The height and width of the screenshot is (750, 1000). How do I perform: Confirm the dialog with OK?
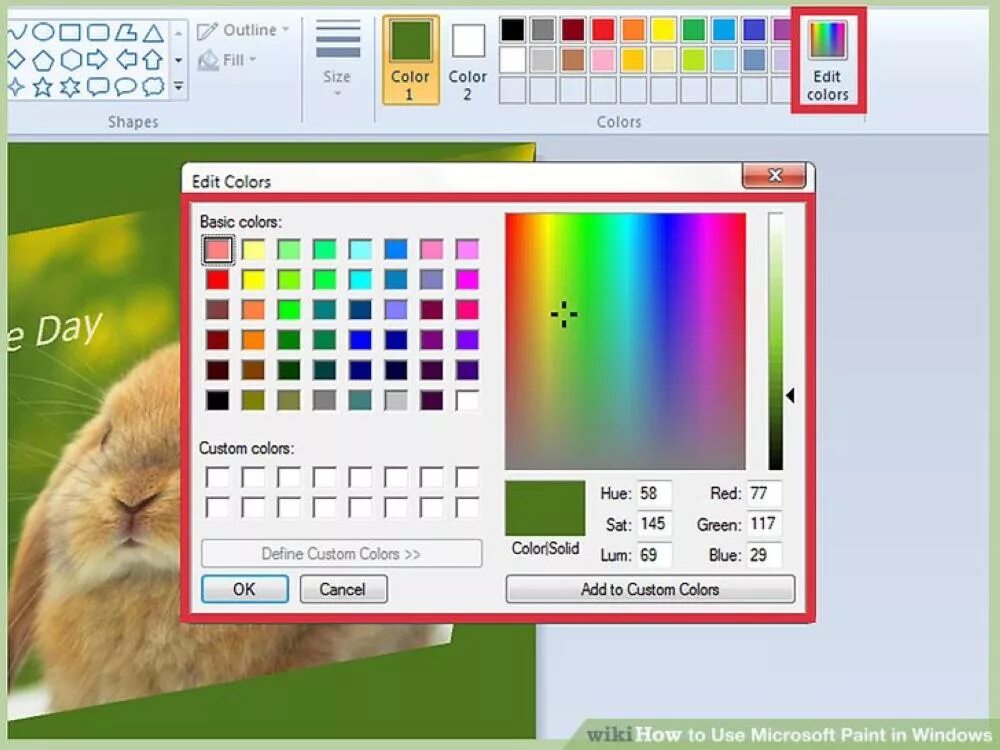pos(245,589)
